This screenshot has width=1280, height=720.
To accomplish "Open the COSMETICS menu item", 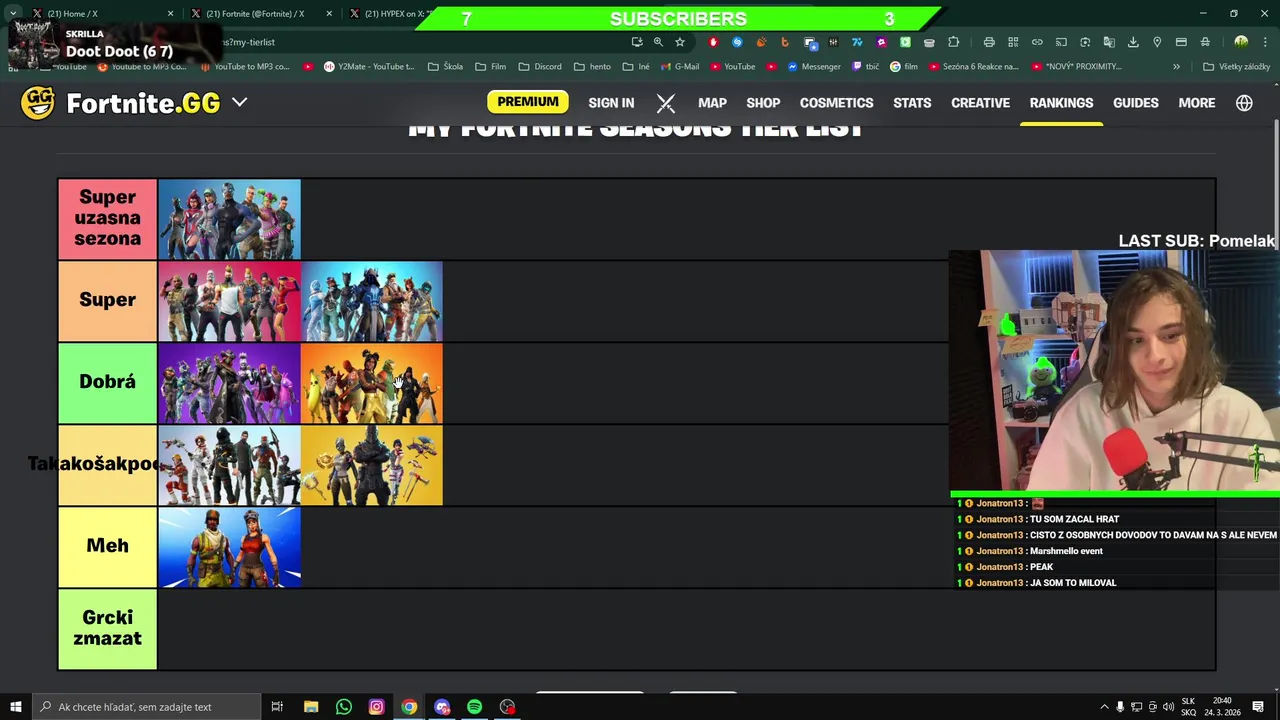I will point(836,103).
